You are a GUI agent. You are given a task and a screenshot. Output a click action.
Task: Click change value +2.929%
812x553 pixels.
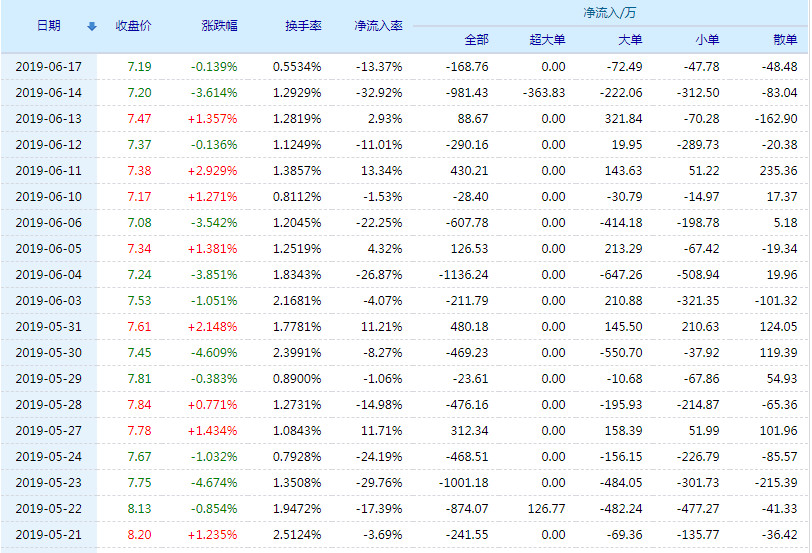pos(212,170)
